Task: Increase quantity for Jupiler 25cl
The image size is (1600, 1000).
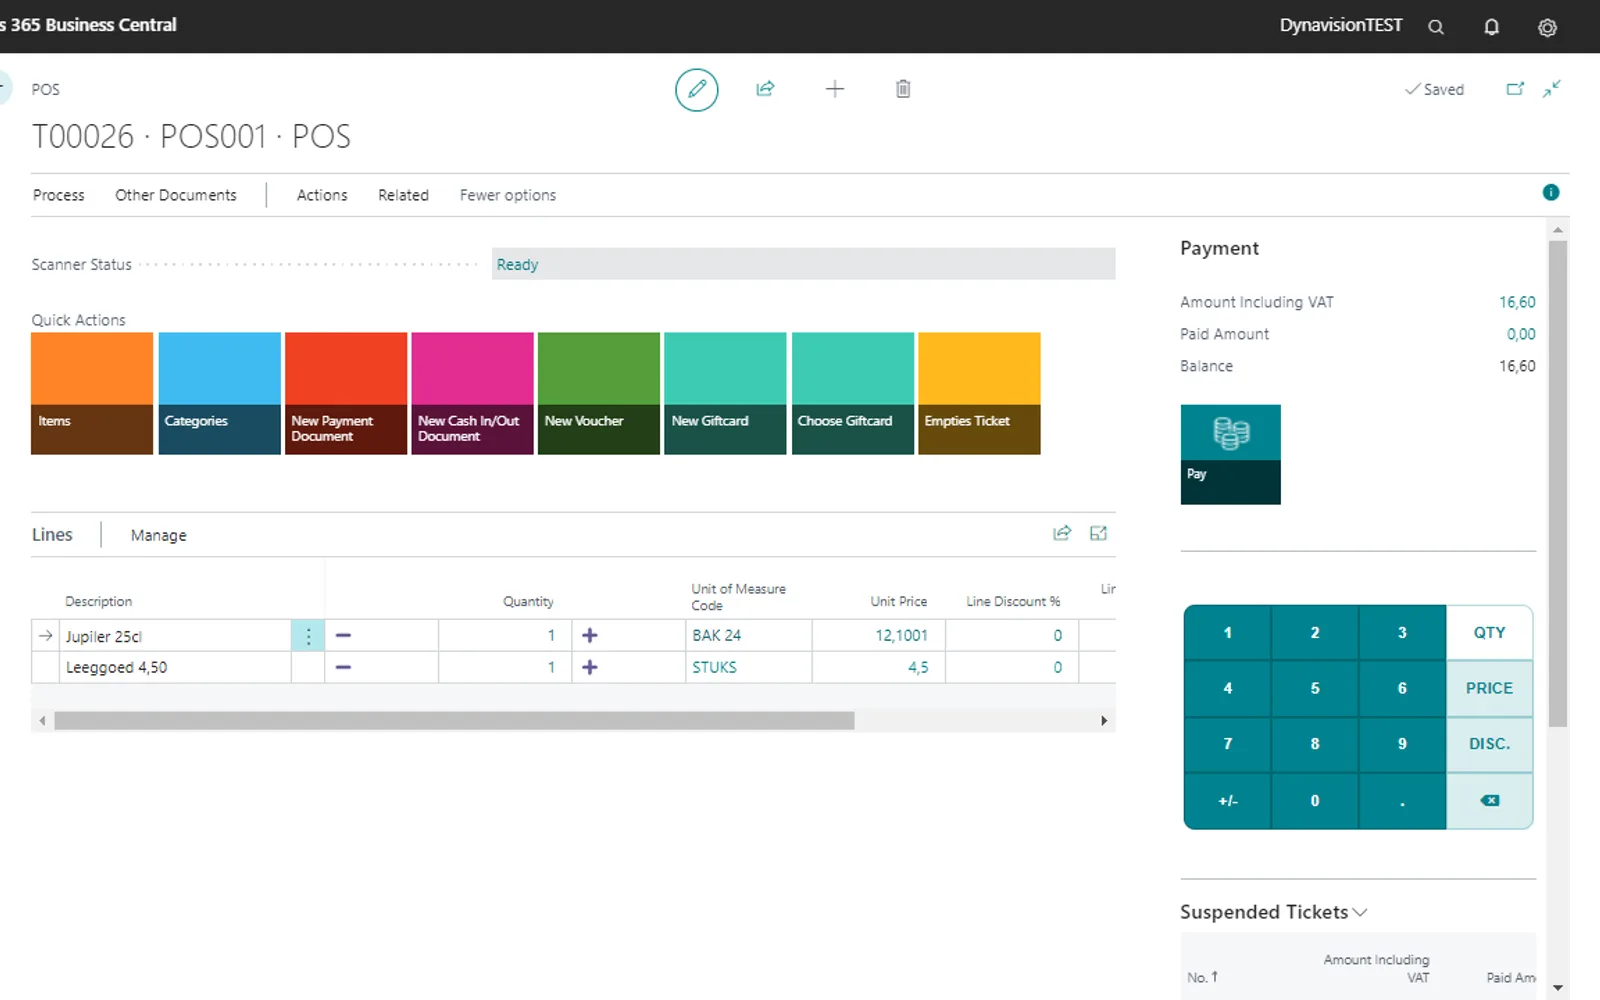Action: 590,636
